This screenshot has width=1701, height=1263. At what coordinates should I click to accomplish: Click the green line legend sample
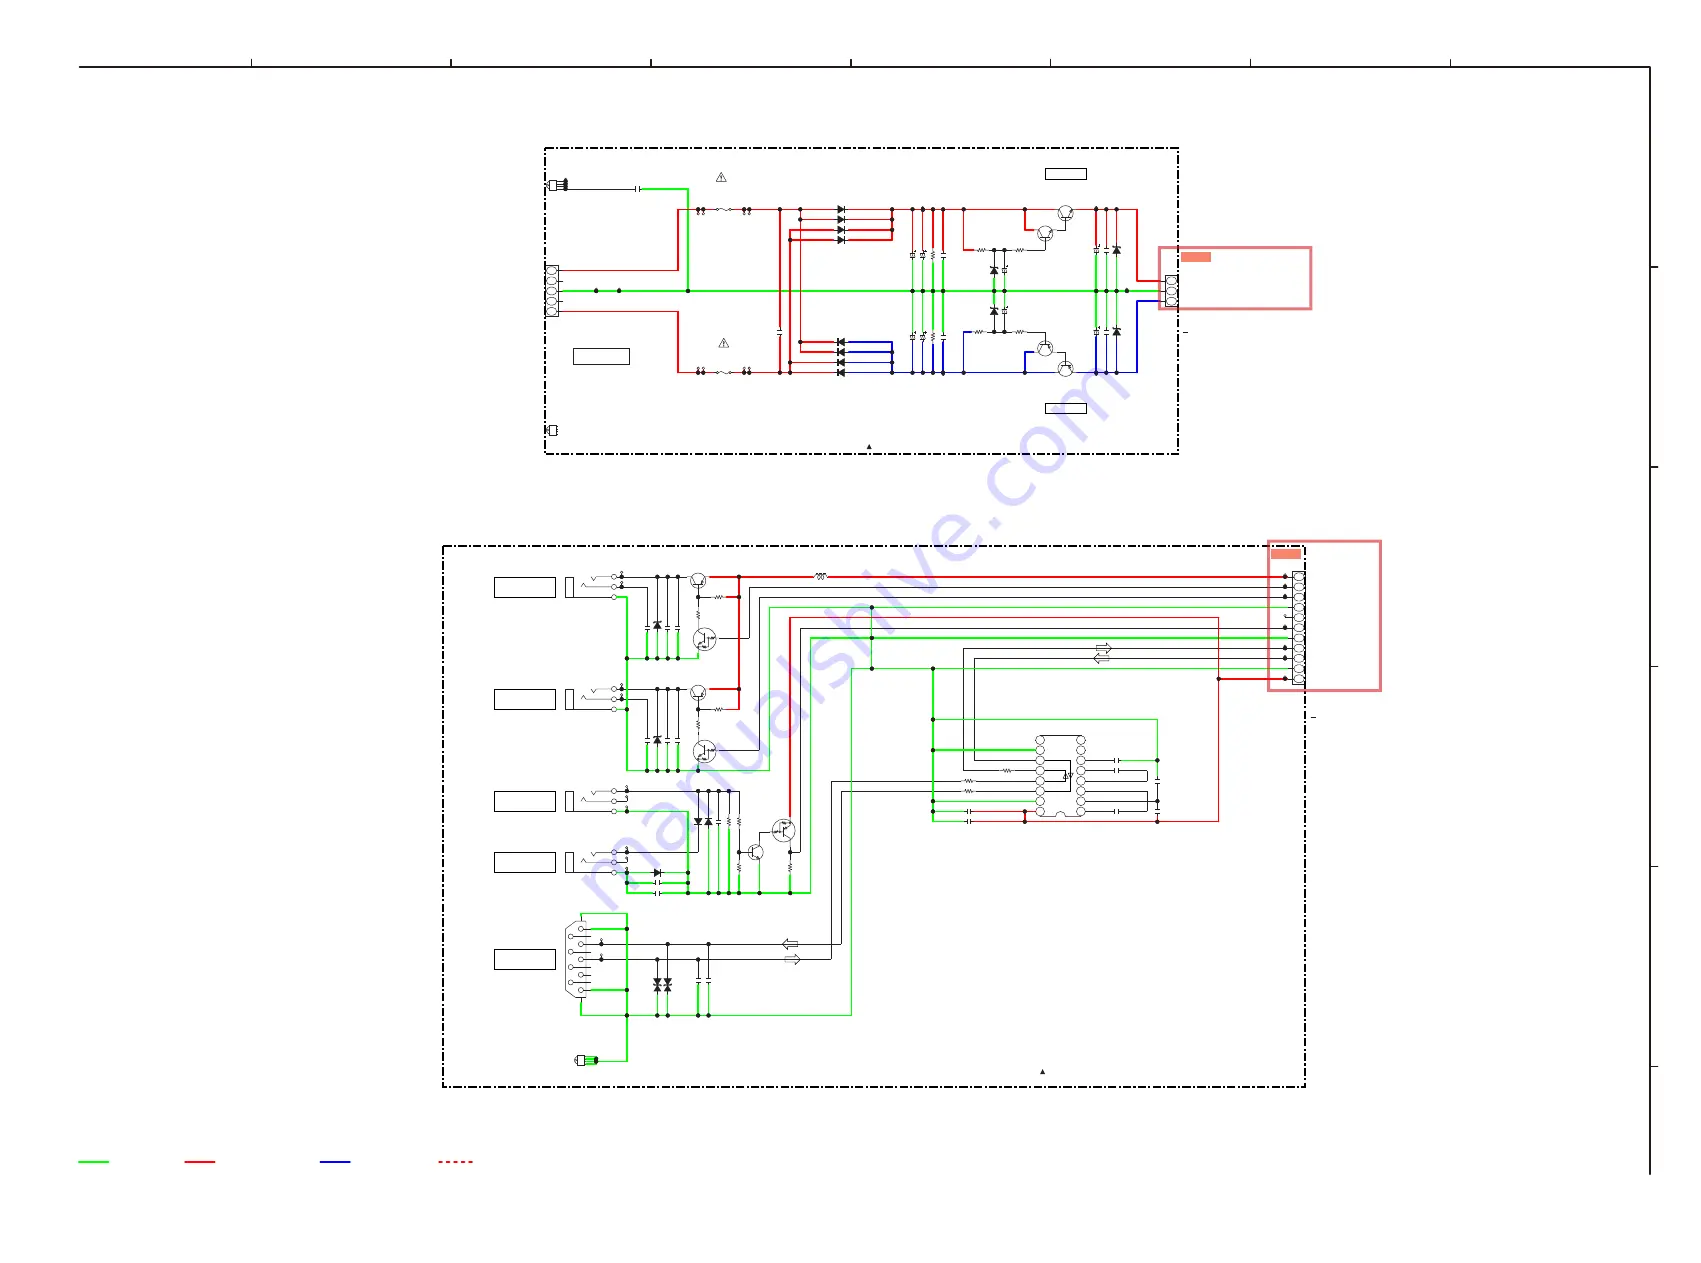click(94, 1162)
